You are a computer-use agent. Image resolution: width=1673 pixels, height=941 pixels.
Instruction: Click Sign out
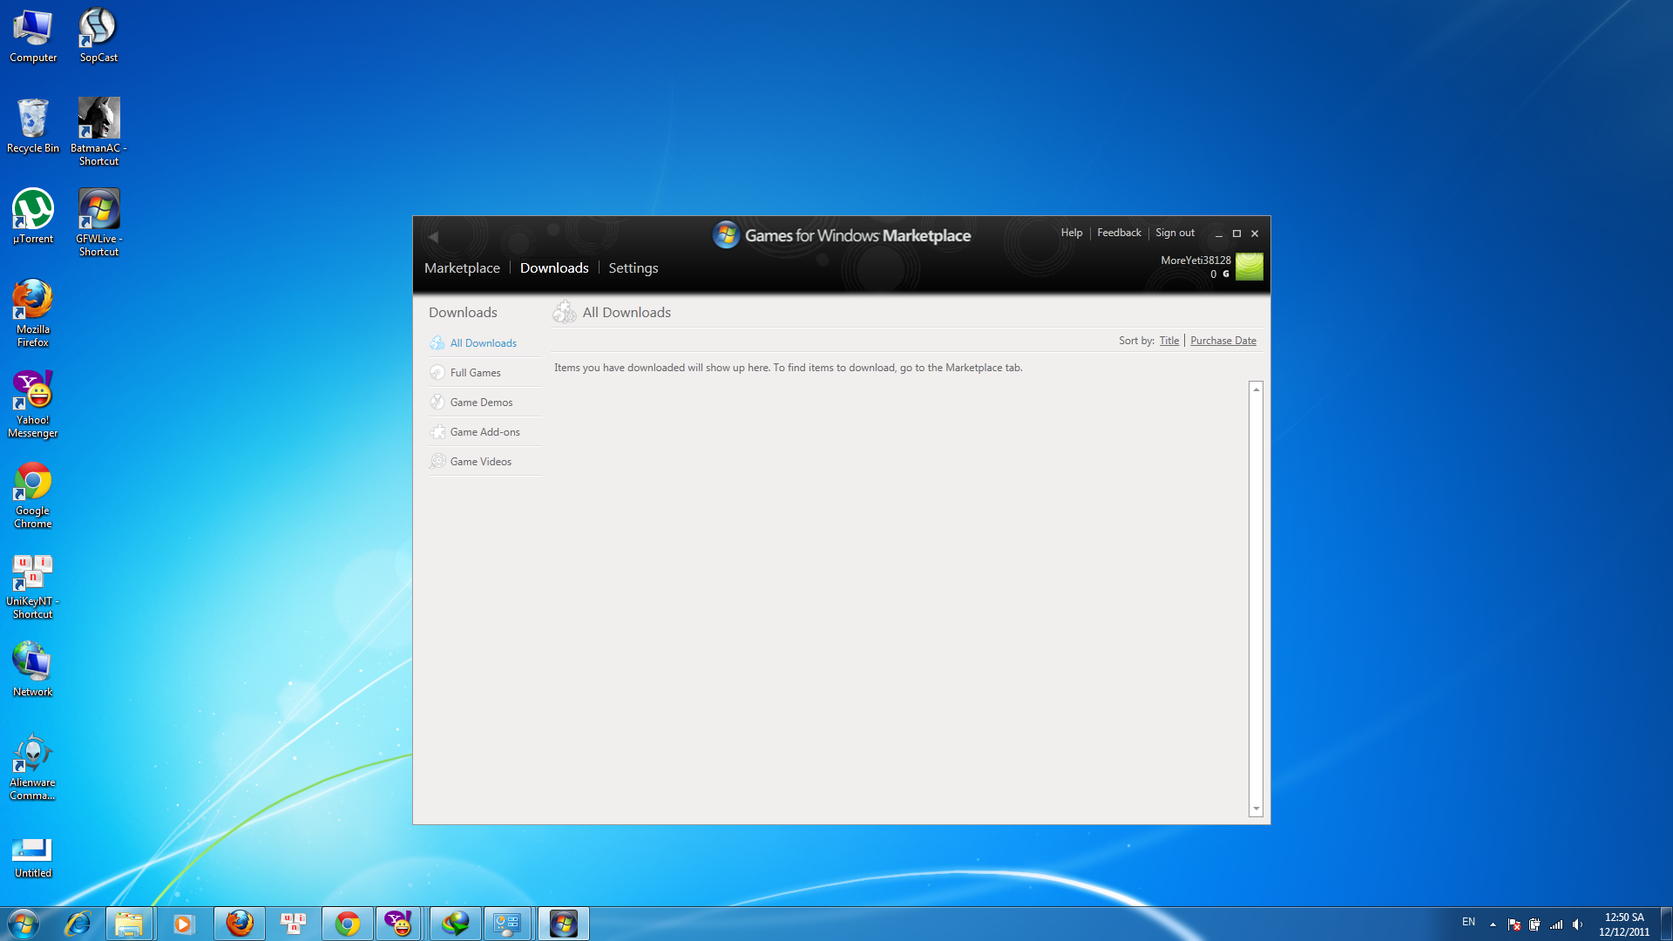pyautogui.click(x=1175, y=233)
